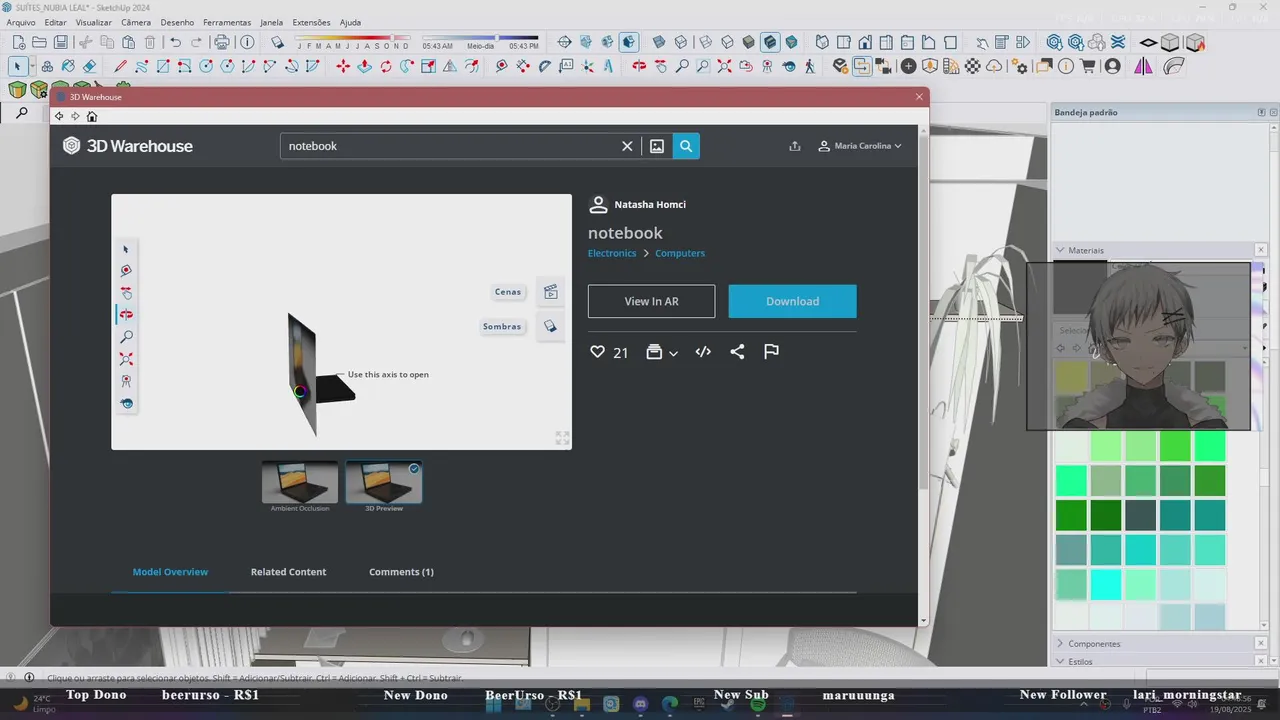Toggle shadows icon beside the month slider
This screenshot has width=1280, height=720.
pyautogui.click(x=278, y=42)
